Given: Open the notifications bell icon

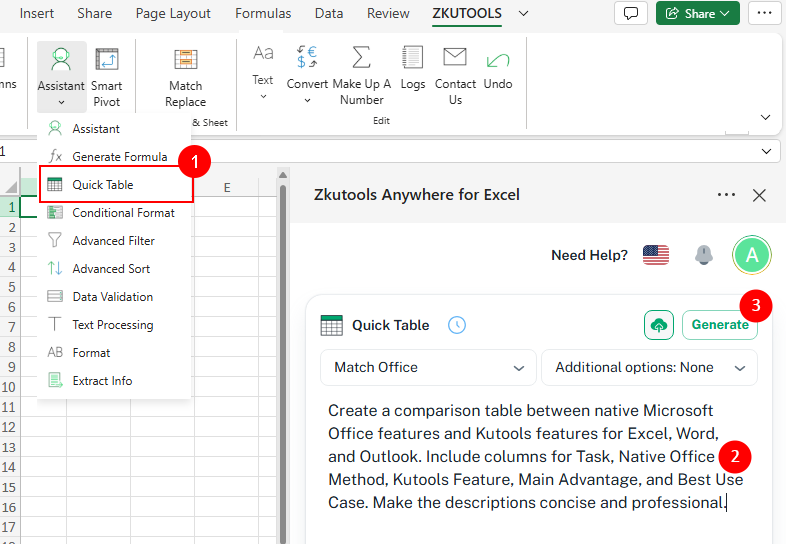Looking at the screenshot, I should click(x=704, y=255).
